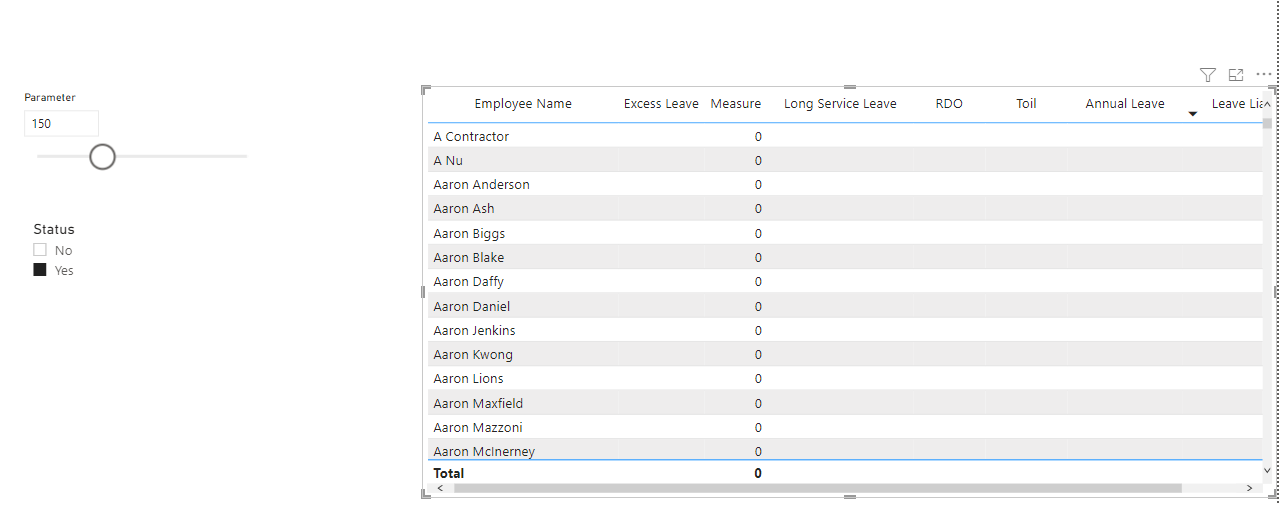Image resolution: width=1284 pixels, height=505 pixels.
Task: Select the Aaron Blake row
Action: (845, 257)
